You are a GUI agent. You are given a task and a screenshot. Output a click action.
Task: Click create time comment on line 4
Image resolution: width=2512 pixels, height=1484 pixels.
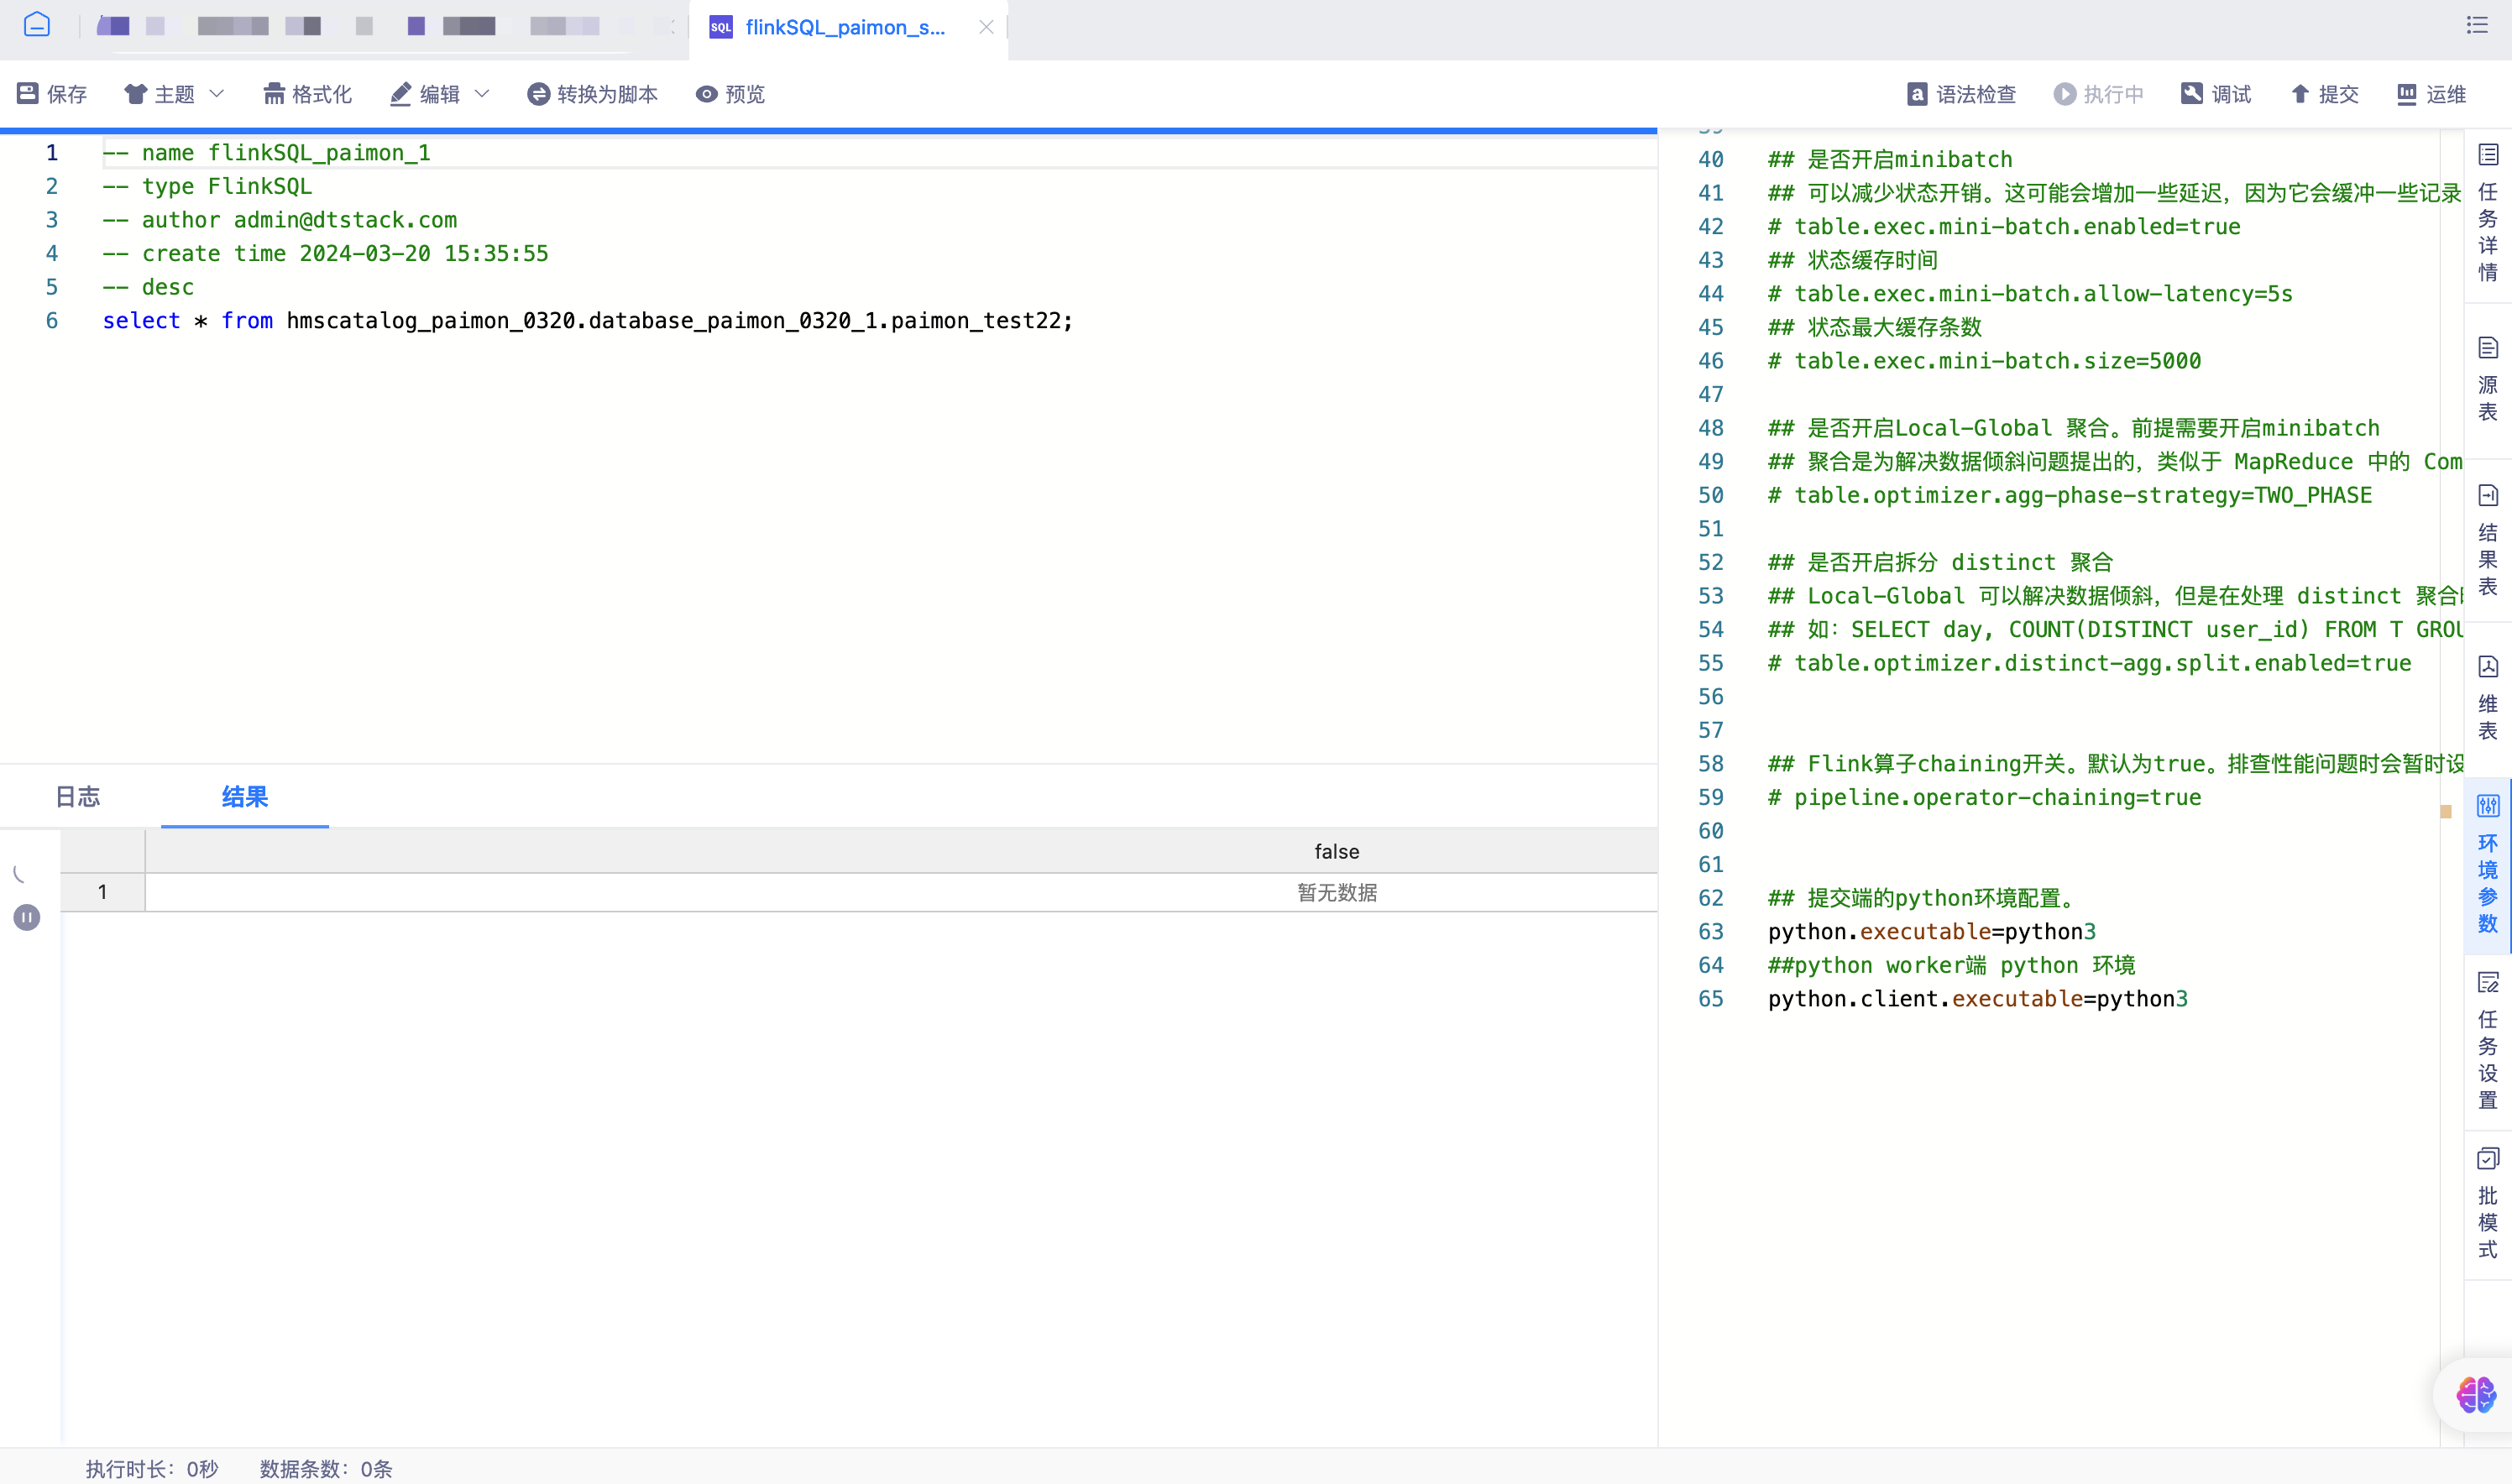325,254
